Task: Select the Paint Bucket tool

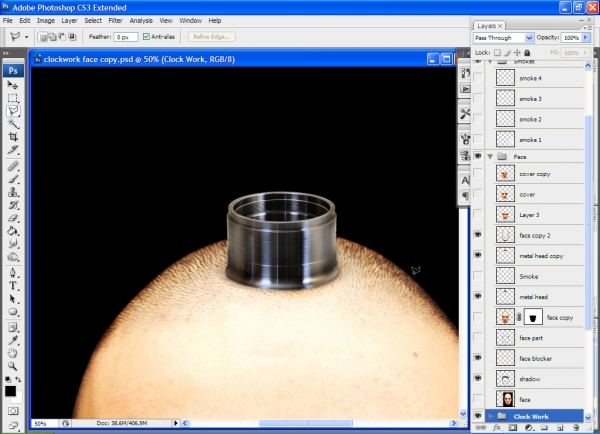Action: point(13,231)
